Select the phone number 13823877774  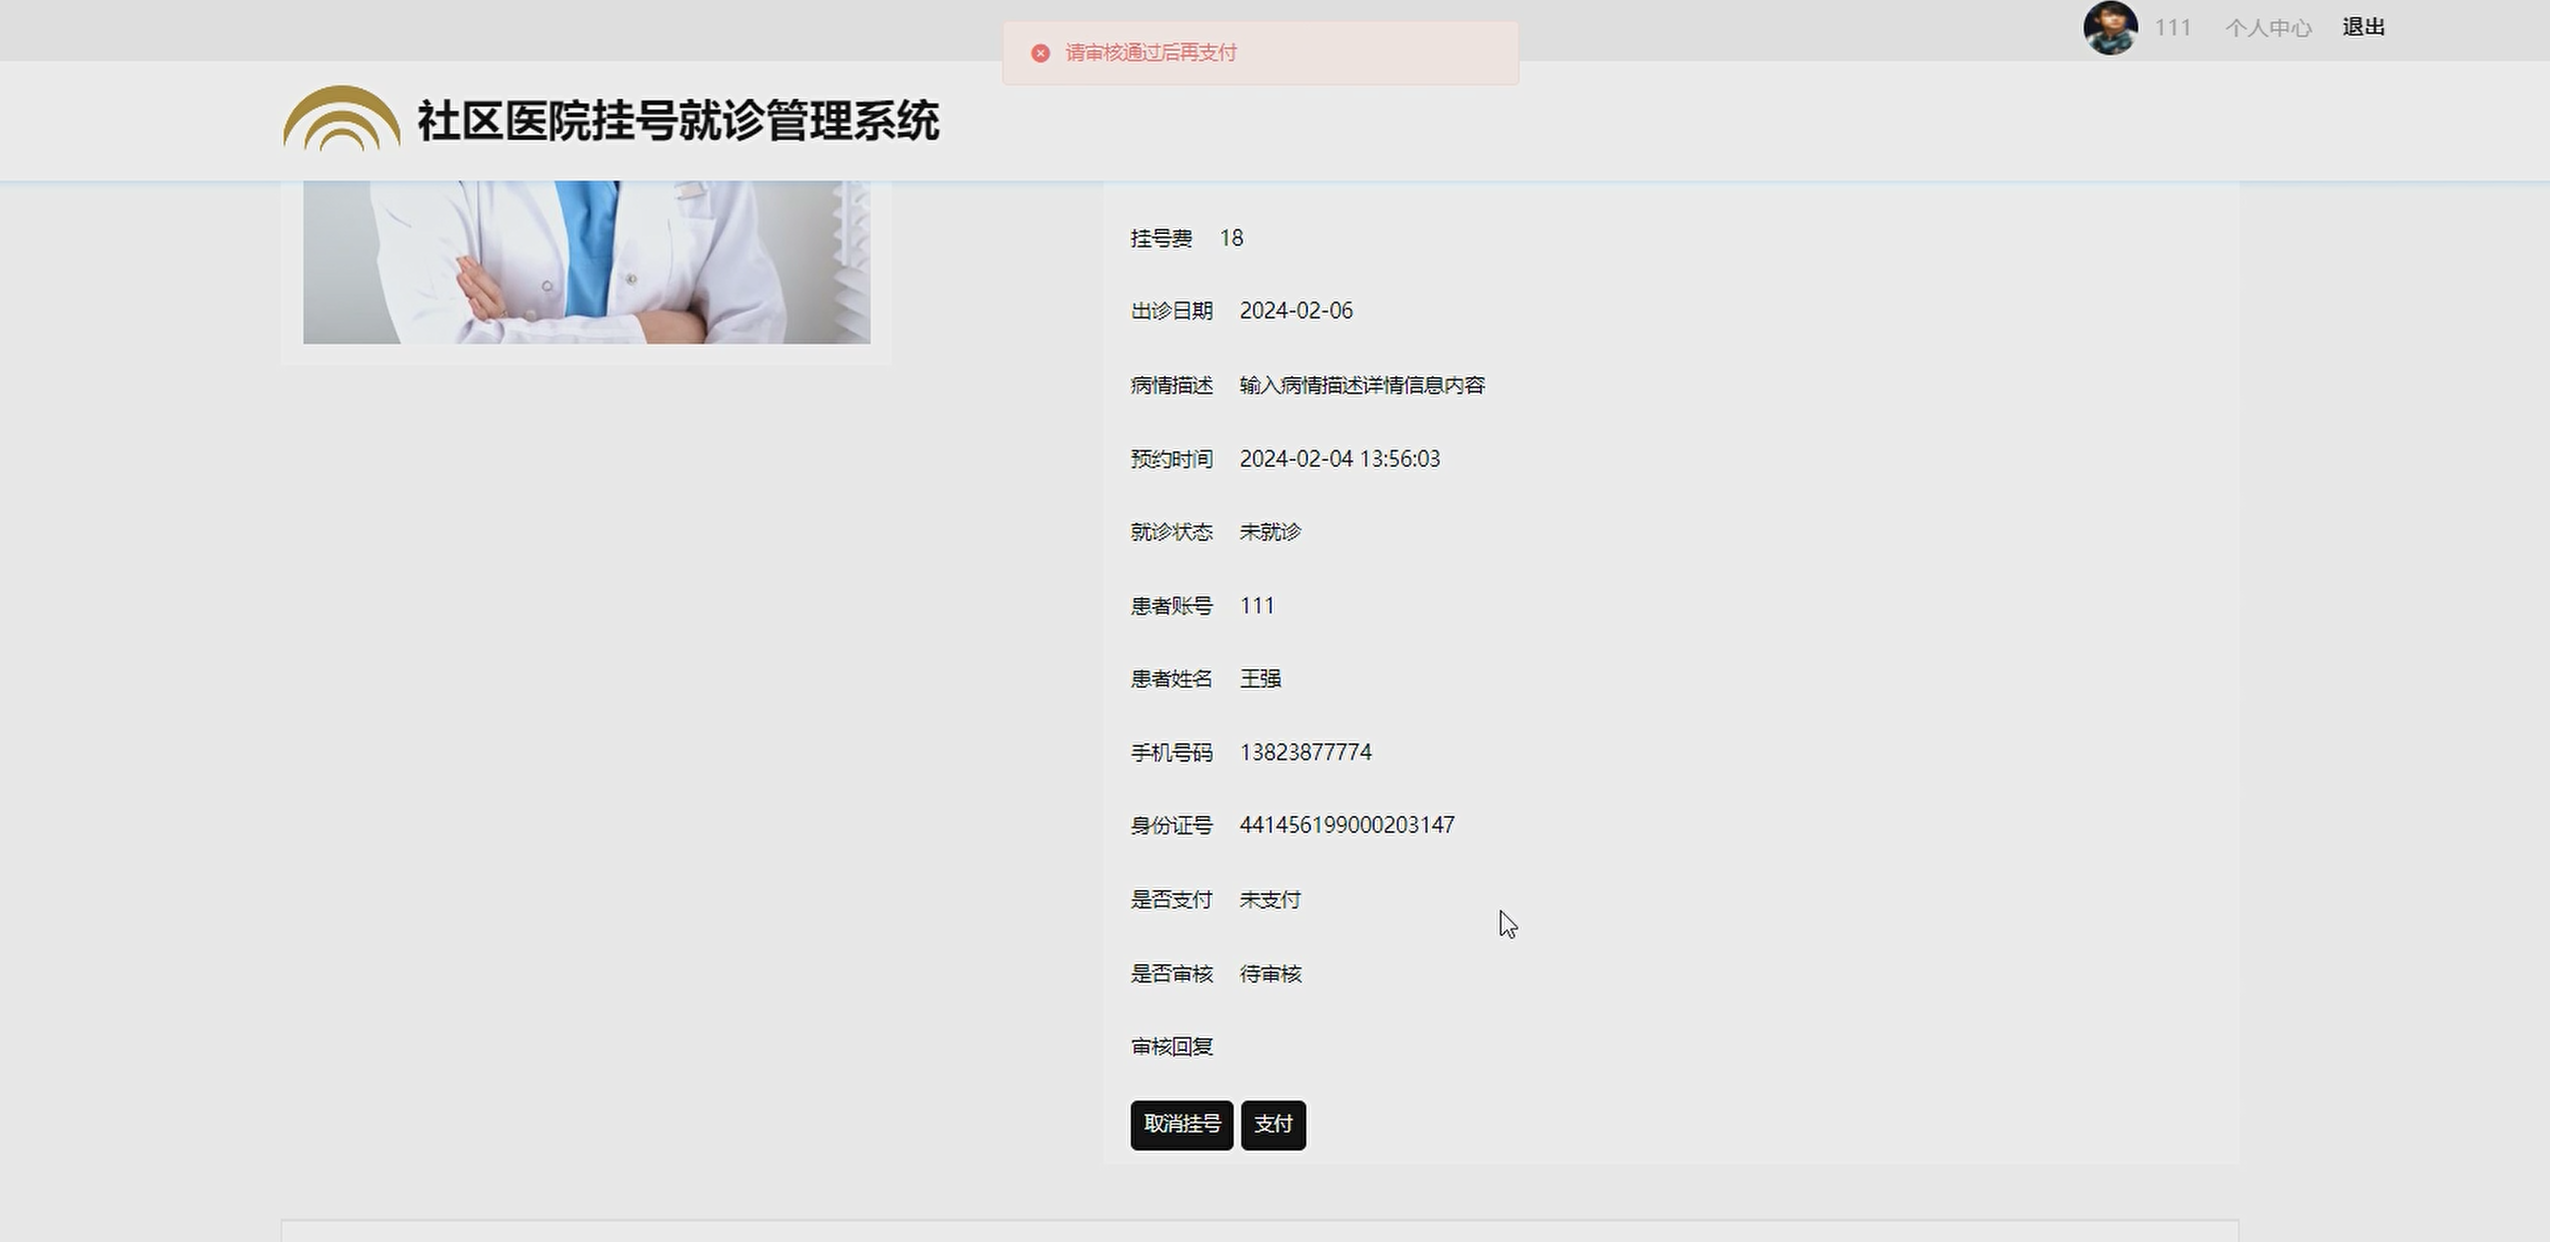click(1306, 753)
